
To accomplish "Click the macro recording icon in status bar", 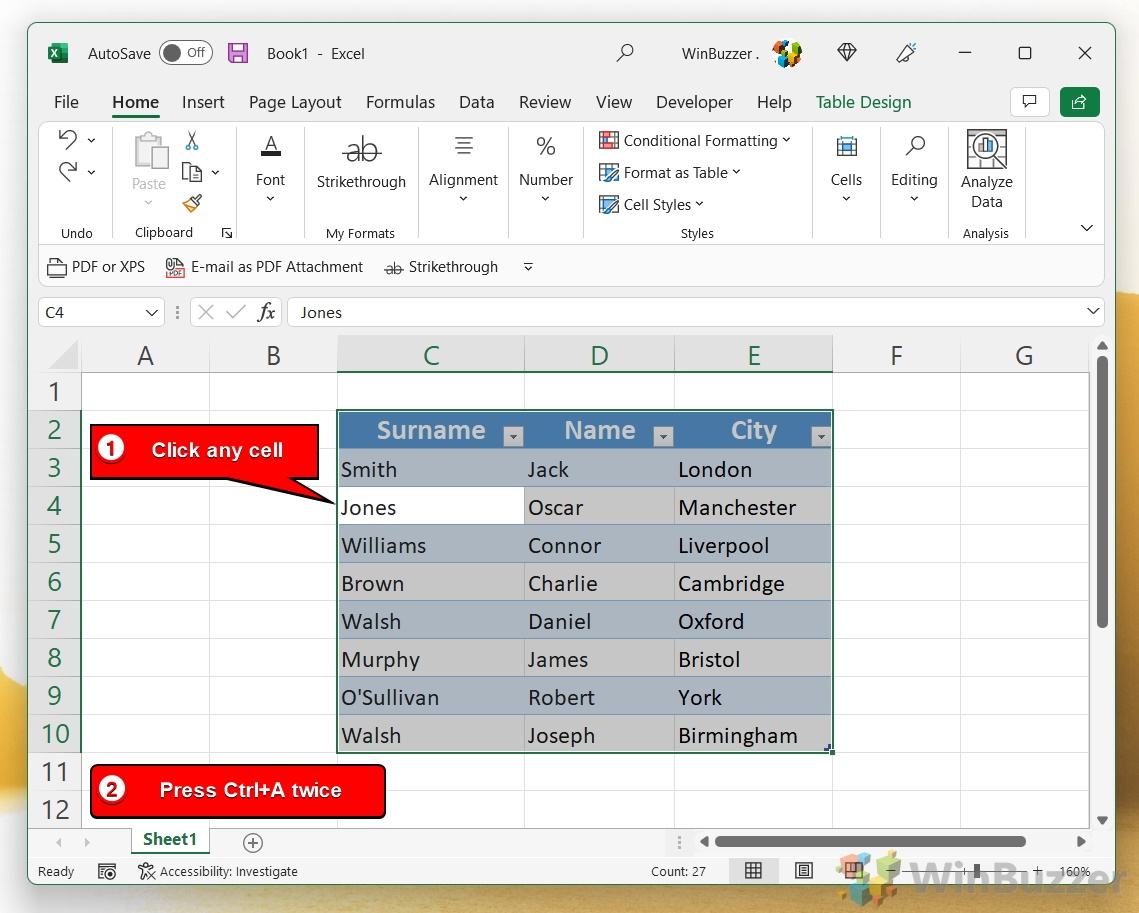I will click(x=107, y=872).
